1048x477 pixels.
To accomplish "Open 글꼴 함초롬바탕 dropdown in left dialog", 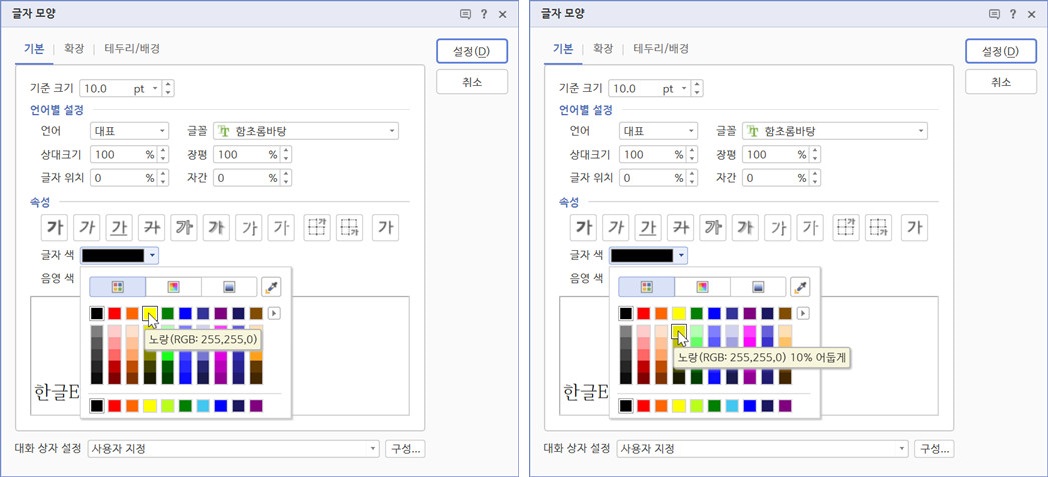I will [306, 131].
